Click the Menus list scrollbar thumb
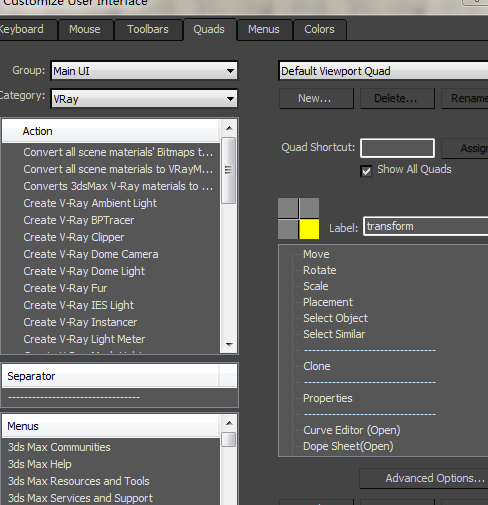488x505 pixels. pyautogui.click(x=229, y=439)
